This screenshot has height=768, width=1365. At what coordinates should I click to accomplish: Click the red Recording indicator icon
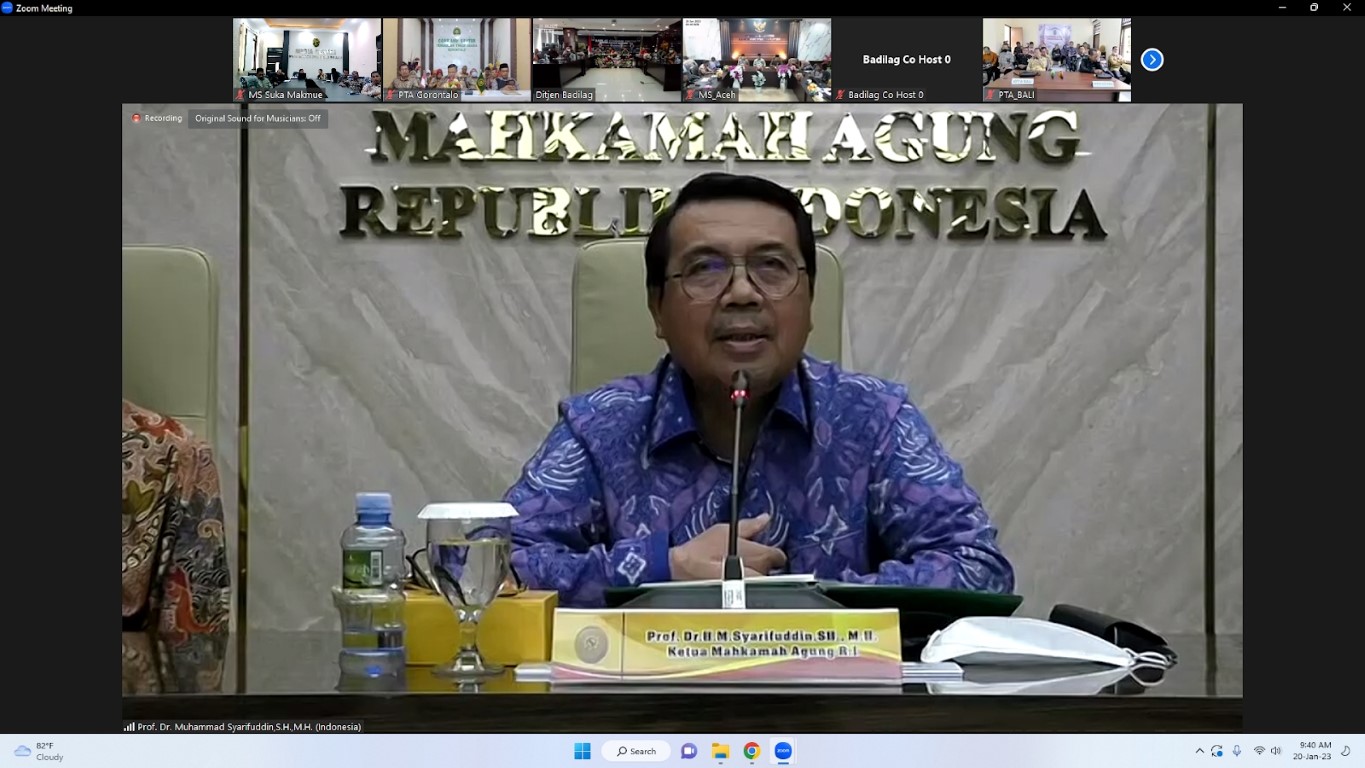(137, 118)
